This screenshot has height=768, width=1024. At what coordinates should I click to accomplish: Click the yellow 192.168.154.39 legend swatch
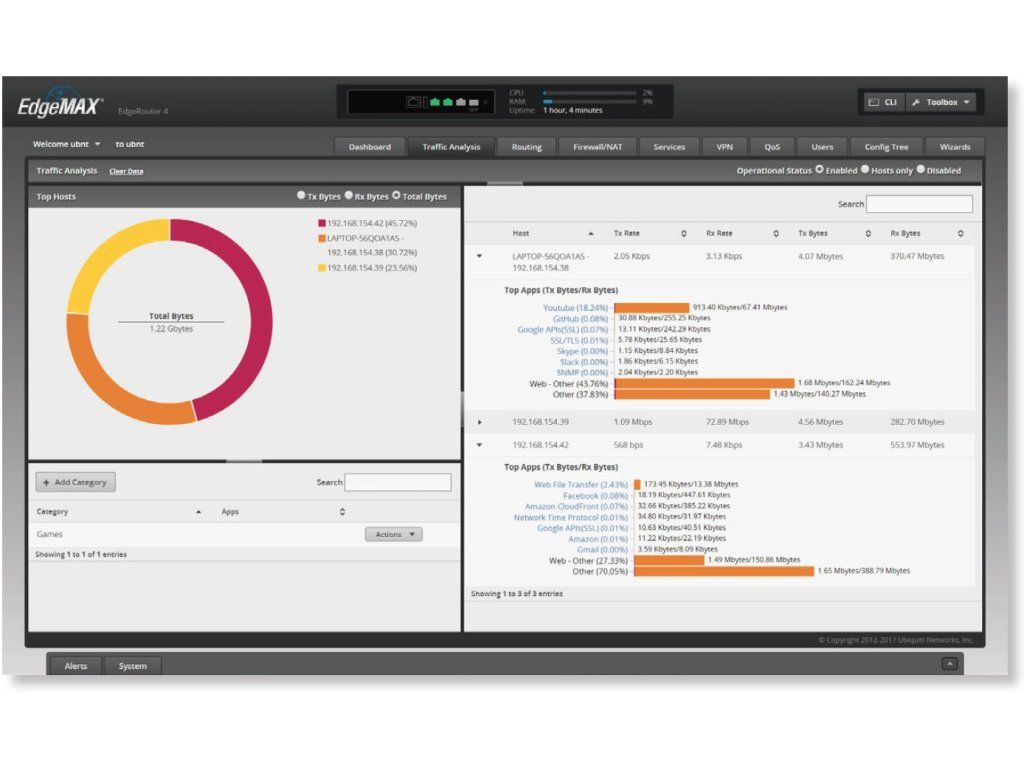(x=322, y=268)
